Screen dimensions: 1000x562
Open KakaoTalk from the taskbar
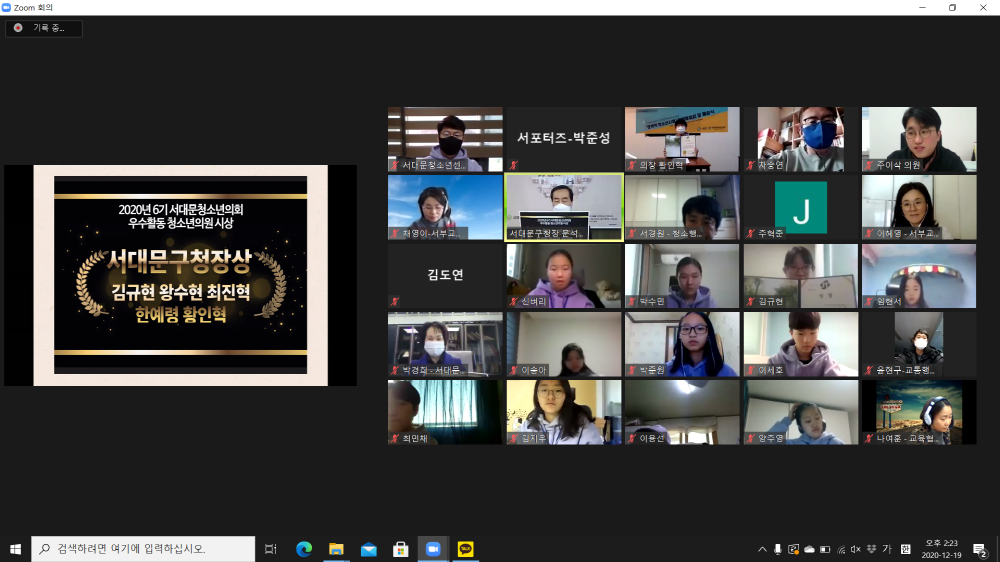[465, 549]
